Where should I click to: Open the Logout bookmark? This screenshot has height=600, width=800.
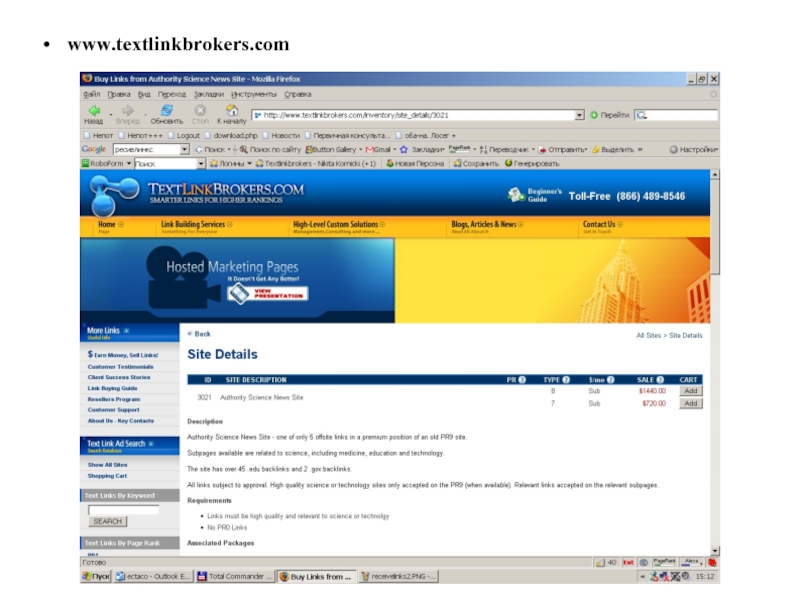(184, 136)
